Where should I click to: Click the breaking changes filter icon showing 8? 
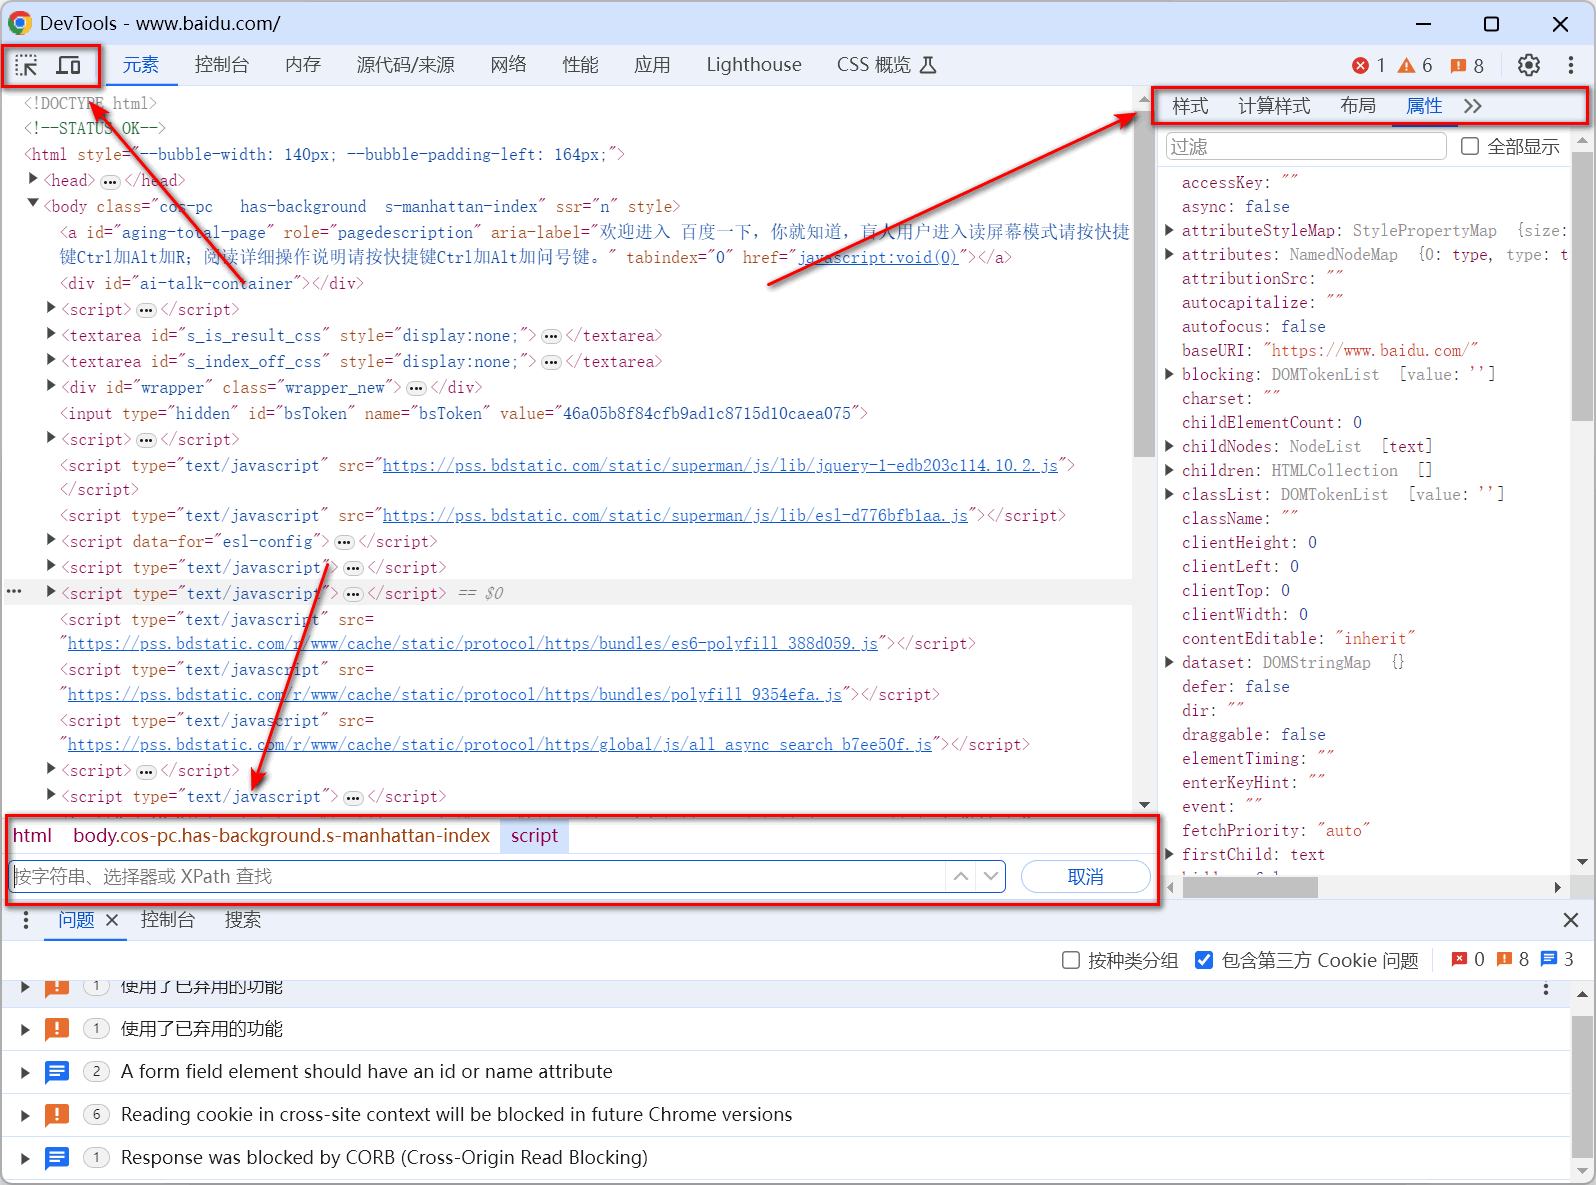tap(1504, 959)
